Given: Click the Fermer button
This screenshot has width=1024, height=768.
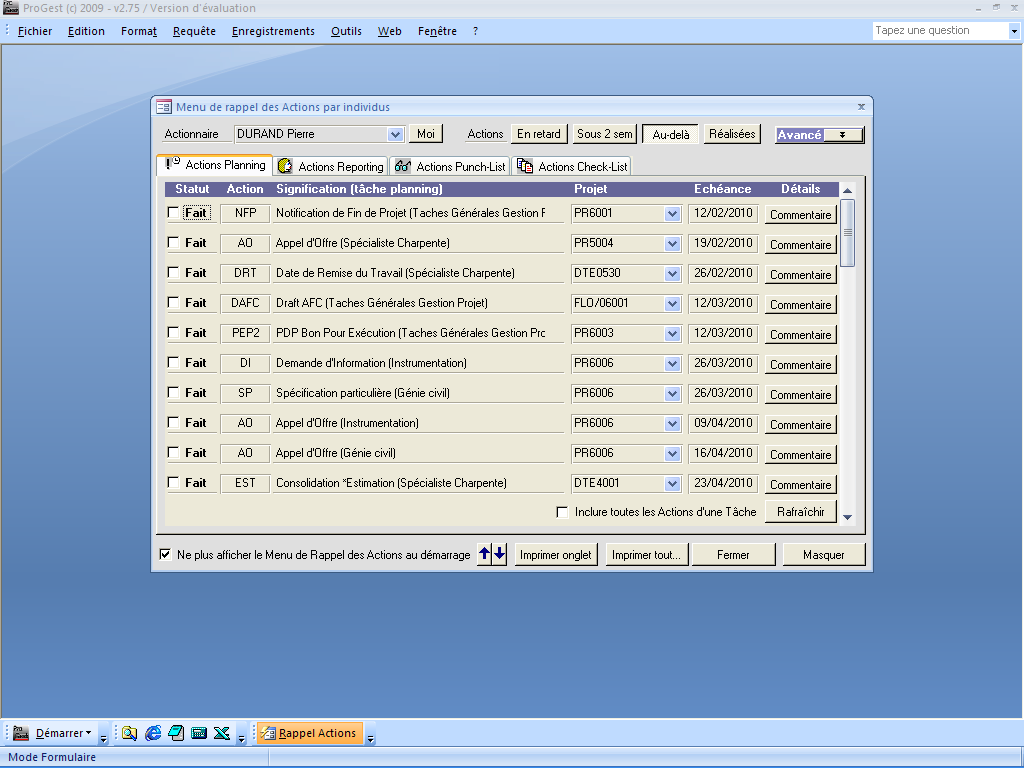Looking at the screenshot, I should 733,555.
